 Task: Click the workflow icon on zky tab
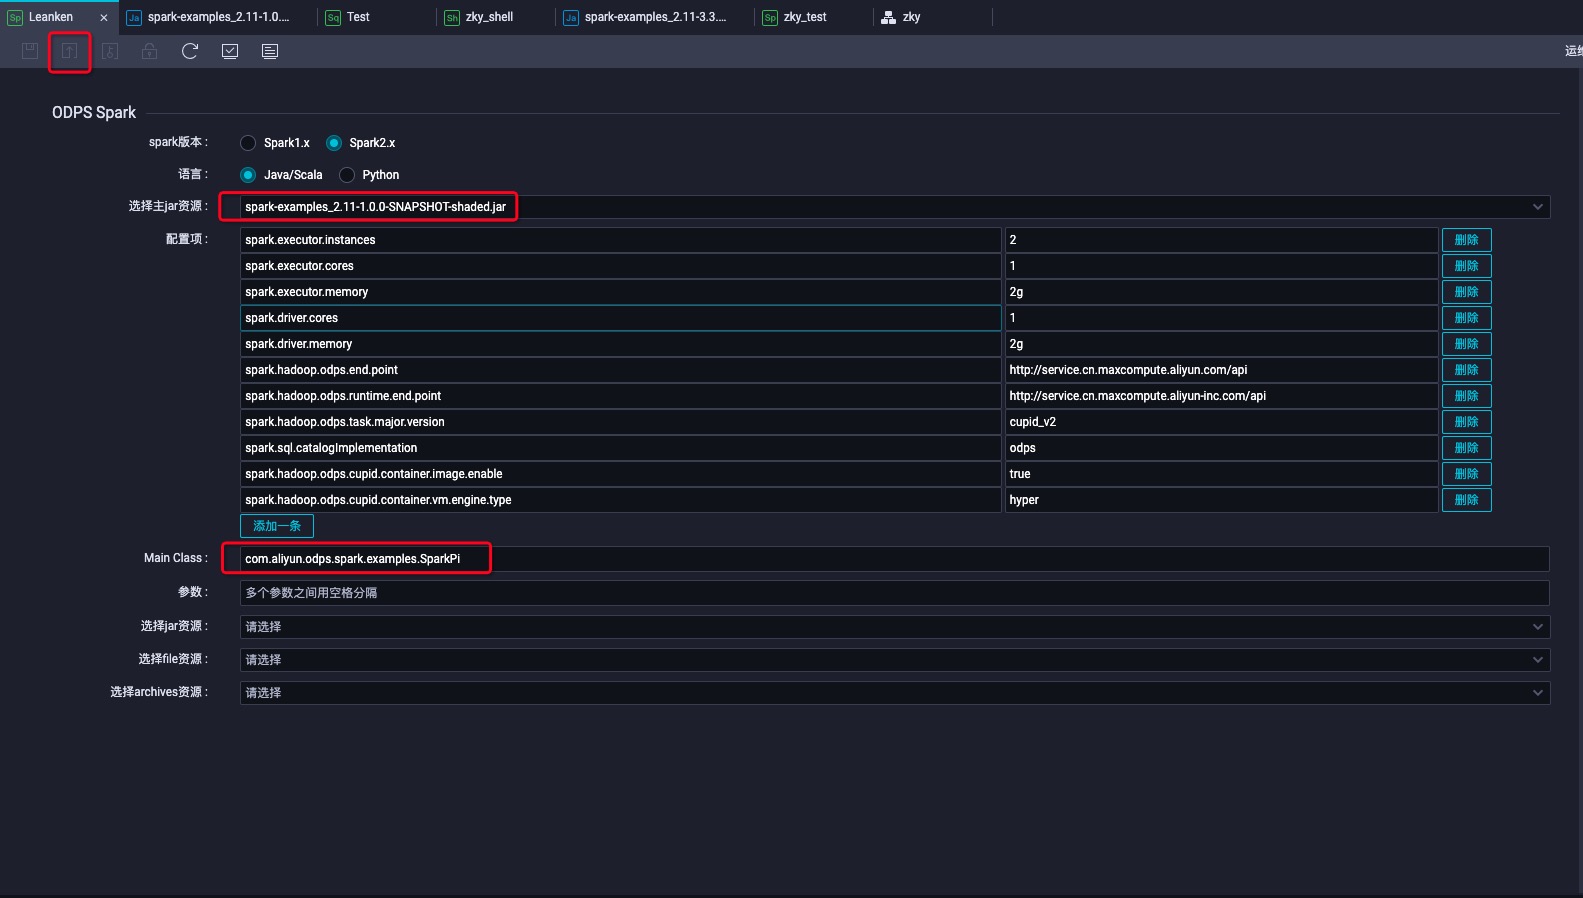point(888,18)
